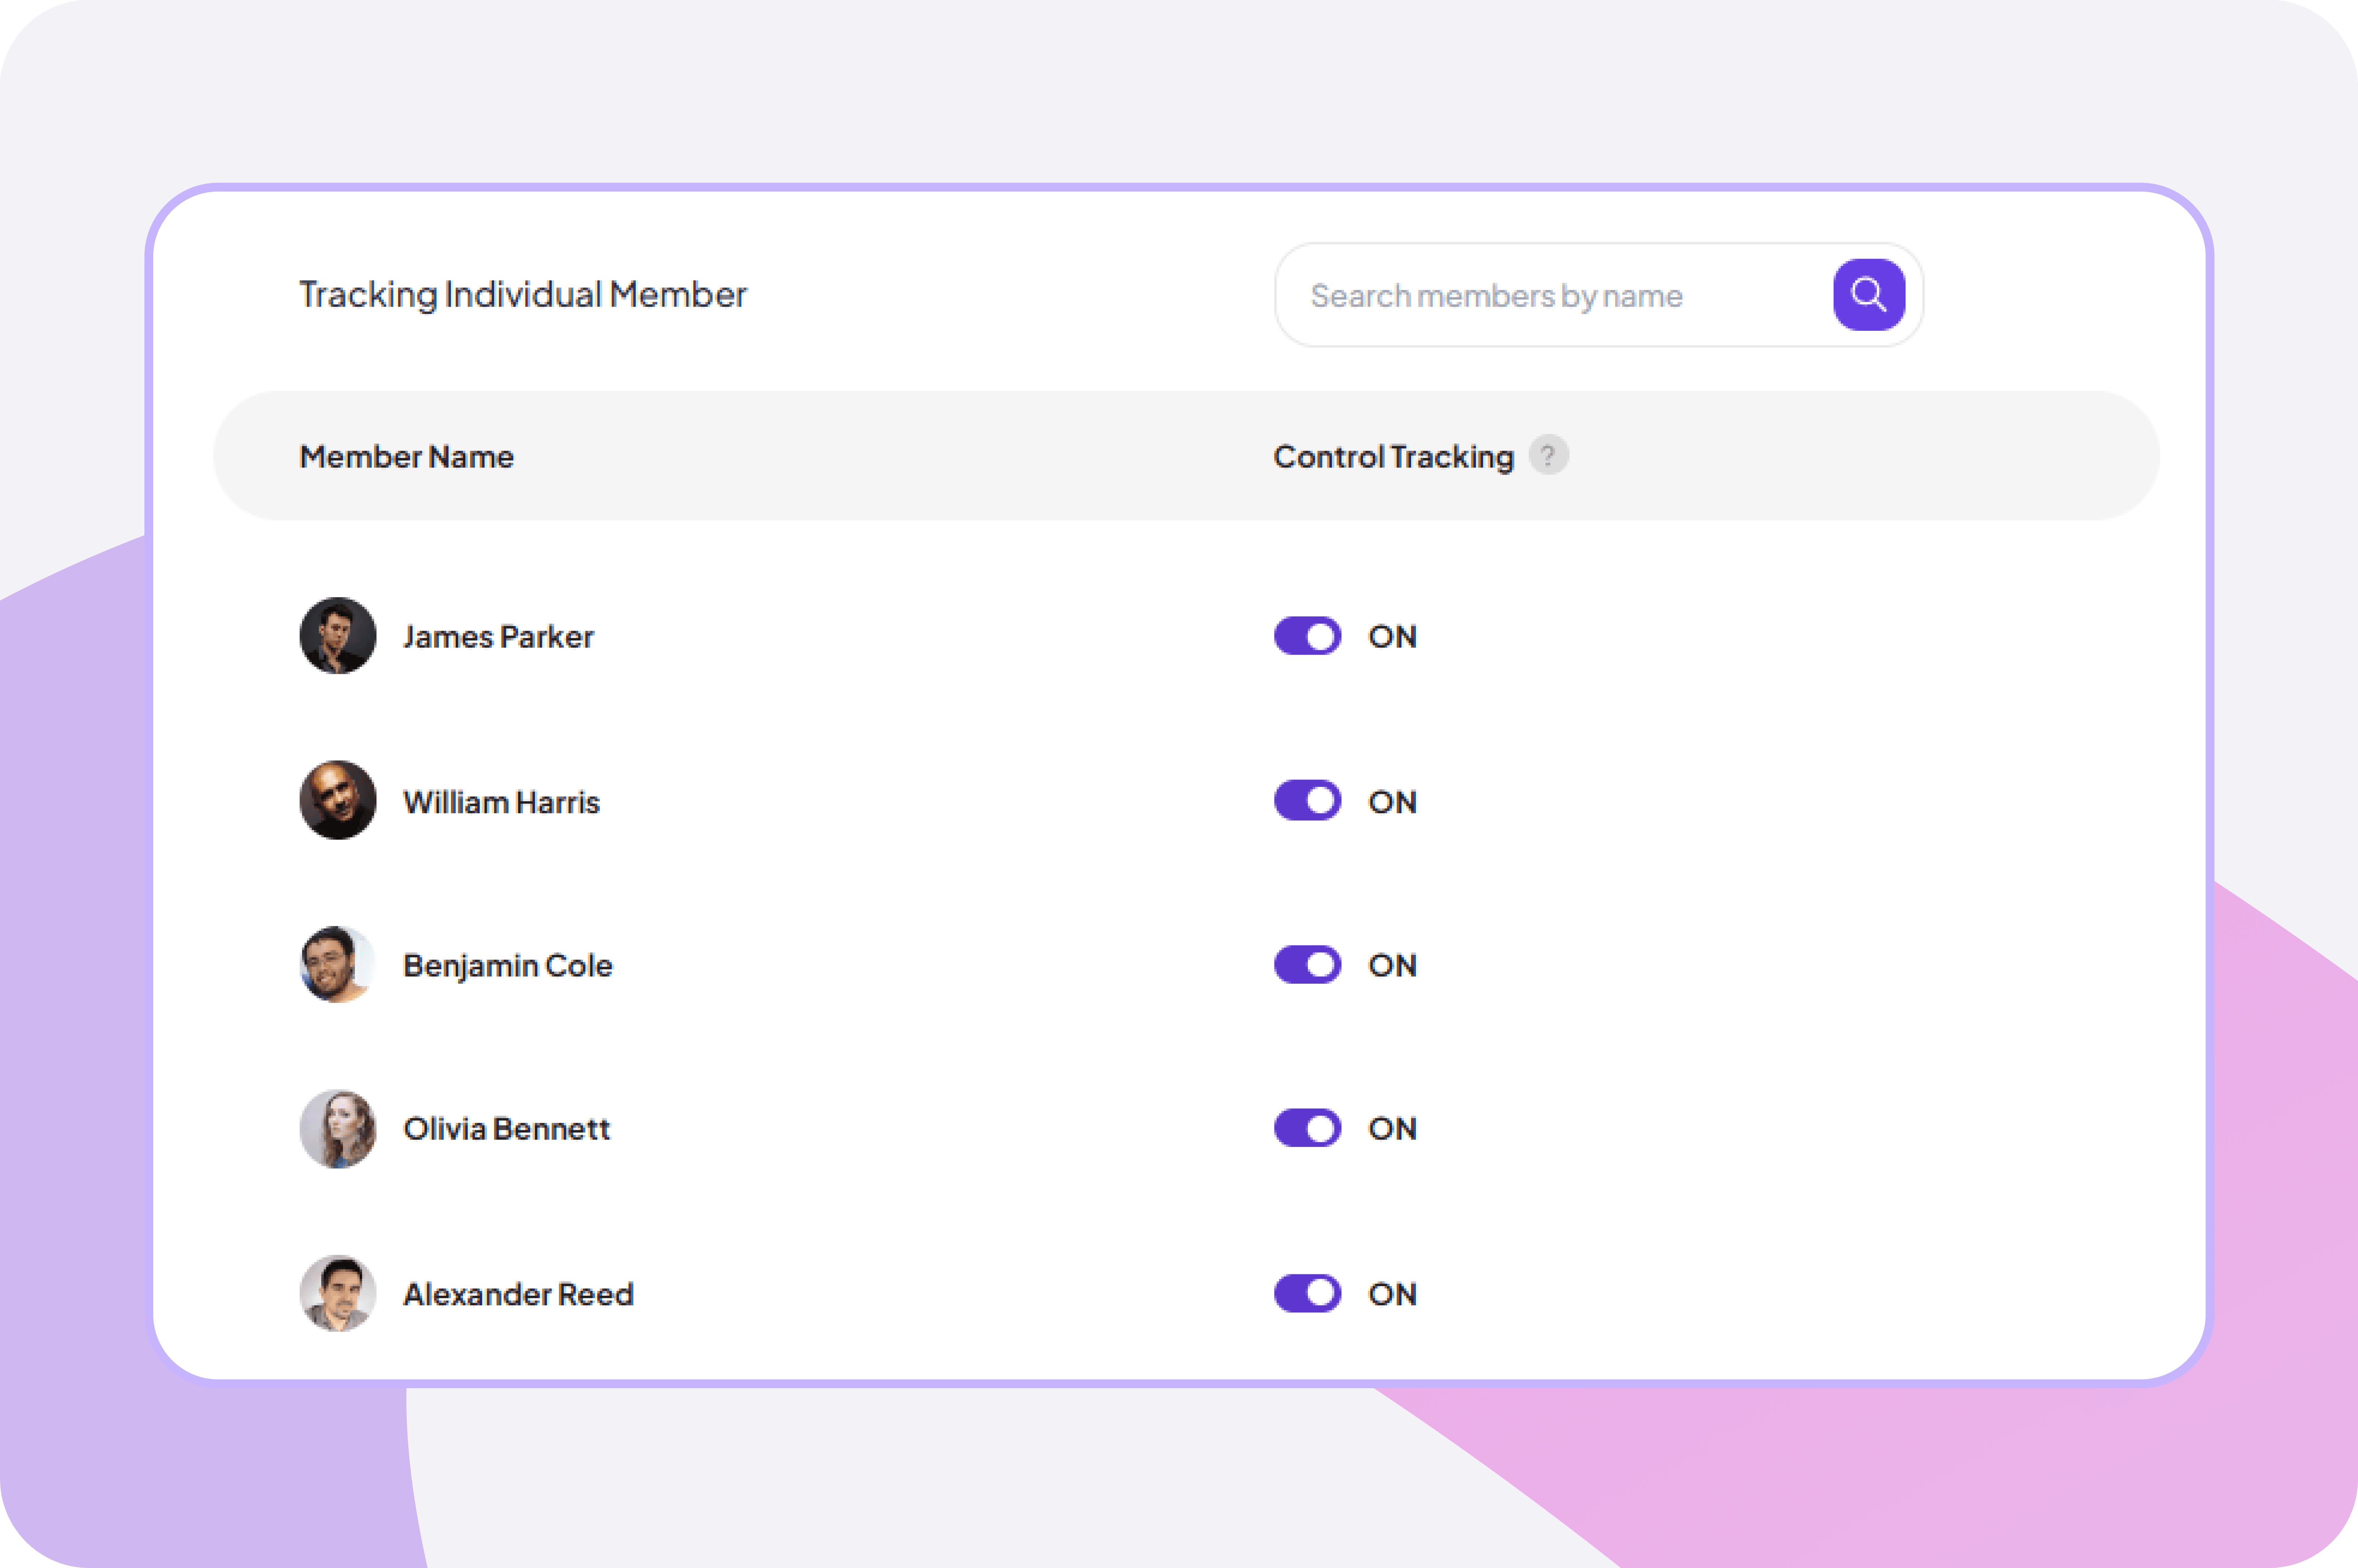The width and height of the screenshot is (2358, 1568).
Task: Select the Member Name column header
Action: pyautogui.click(x=406, y=456)
